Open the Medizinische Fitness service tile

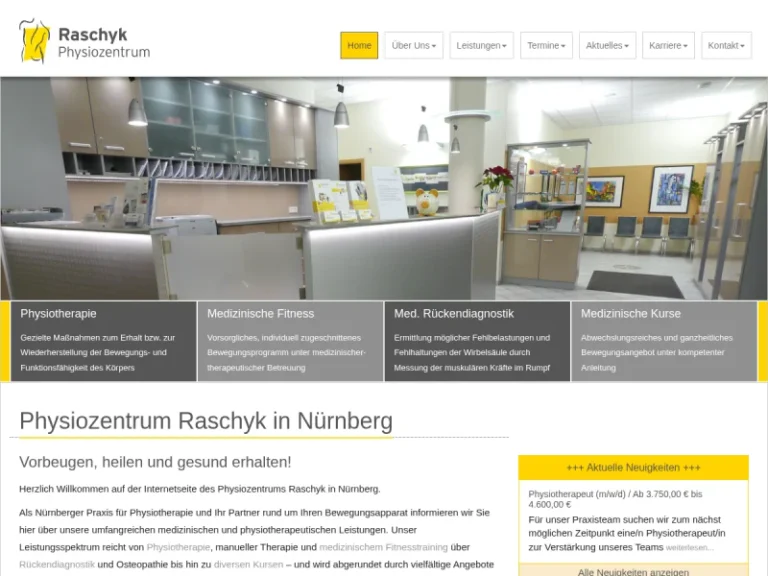290,341
